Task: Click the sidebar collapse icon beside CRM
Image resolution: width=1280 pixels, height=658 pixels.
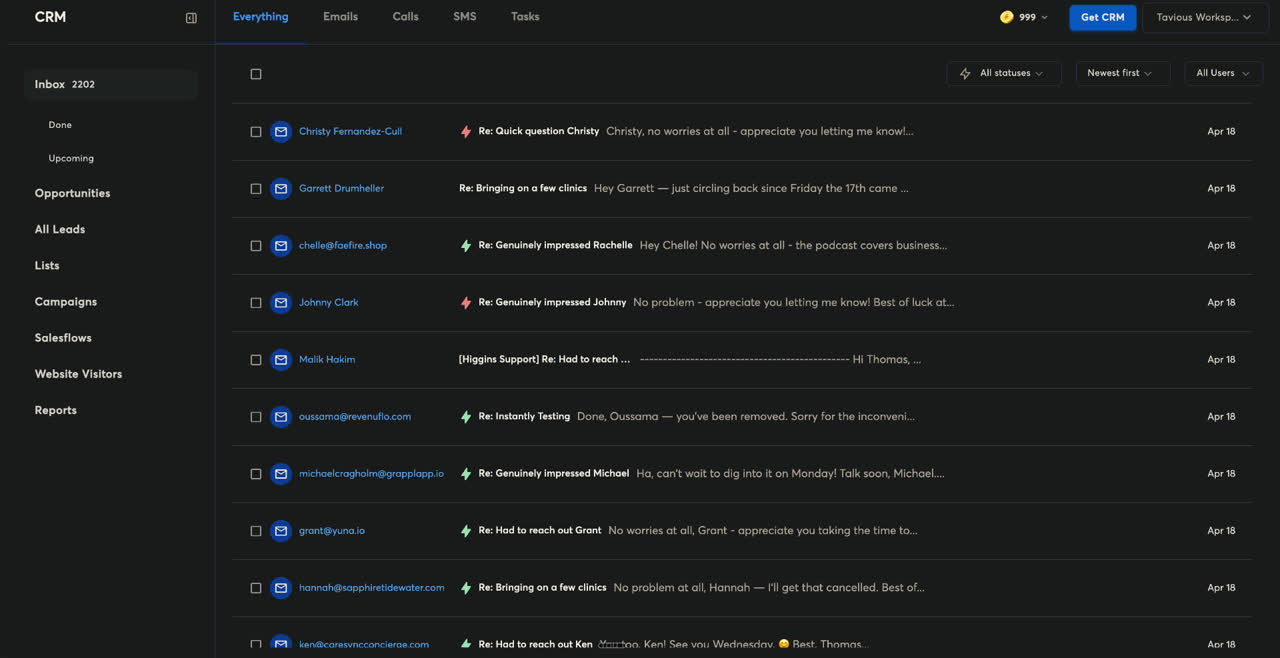Action: (x=190, y=17)
